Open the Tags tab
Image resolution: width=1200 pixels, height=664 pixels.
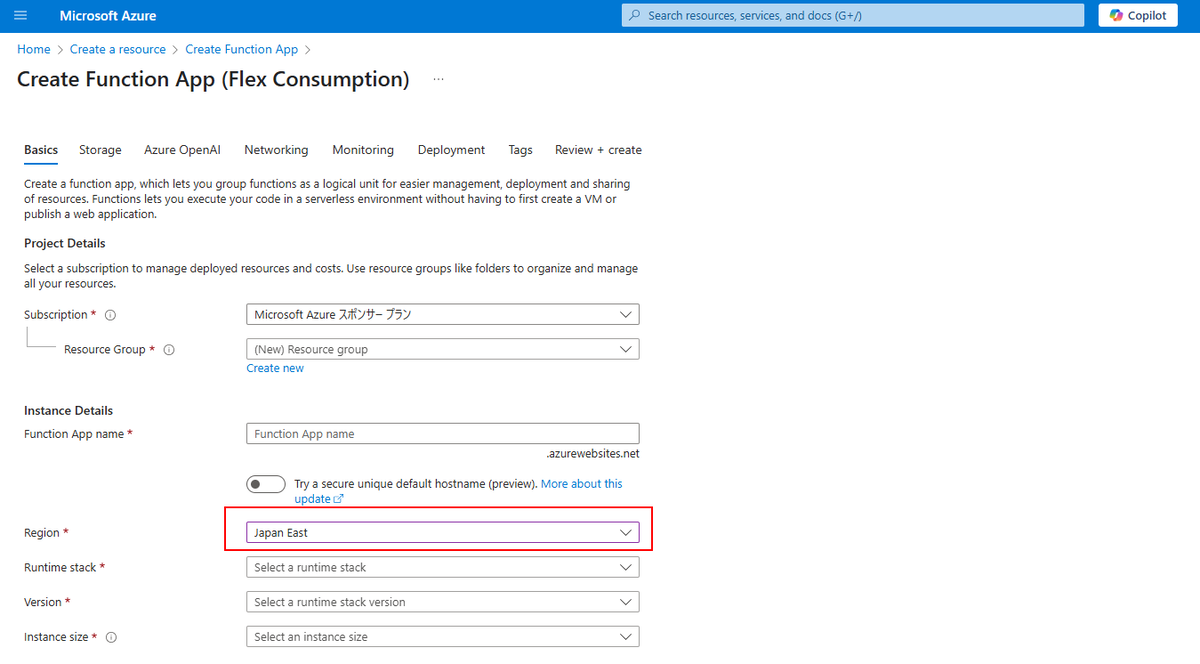[x=520, y=150]
